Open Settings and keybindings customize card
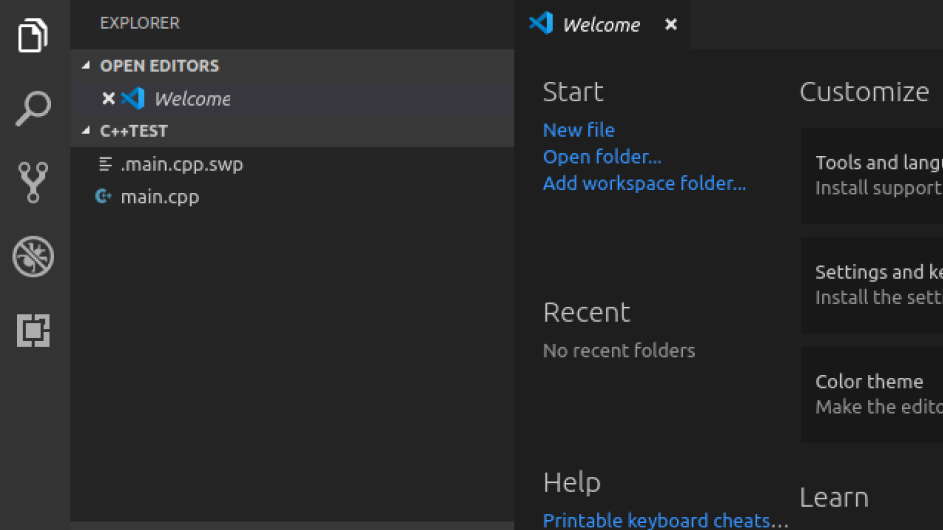Viewport: 943px width, 530px height. click(x=872, y=285)
